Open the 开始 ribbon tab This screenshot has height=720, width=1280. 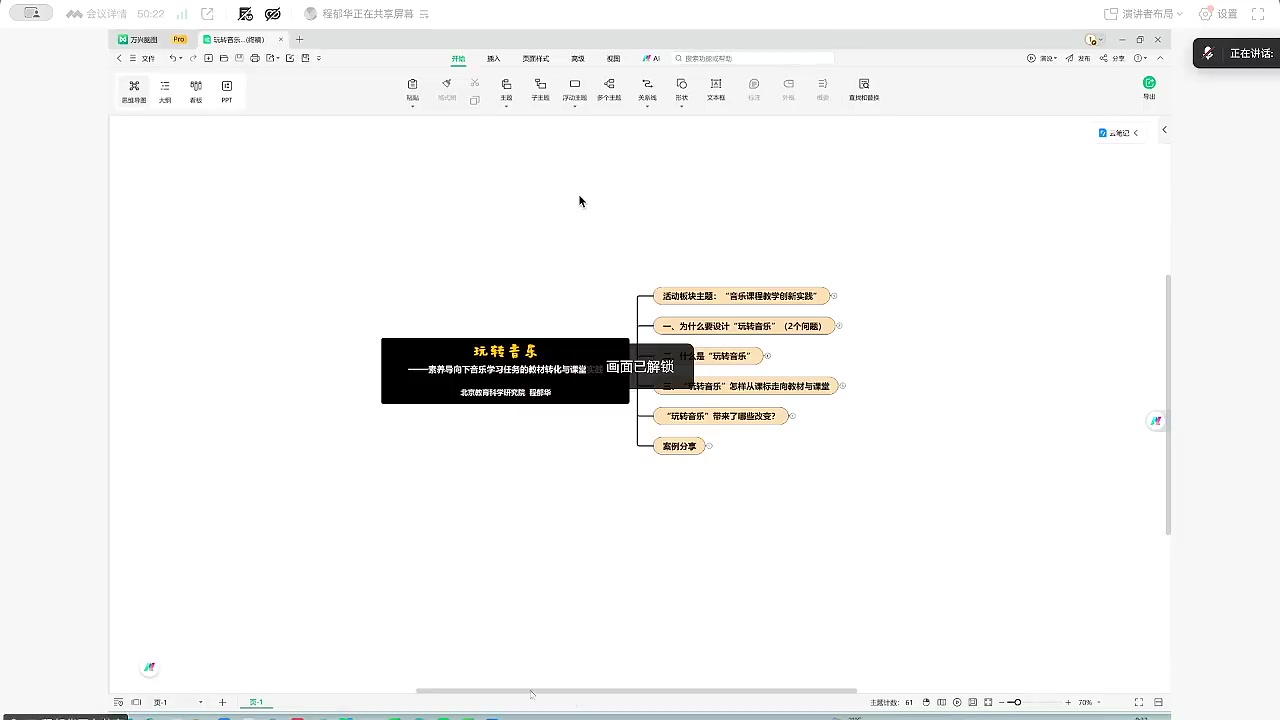pos(458,58)
